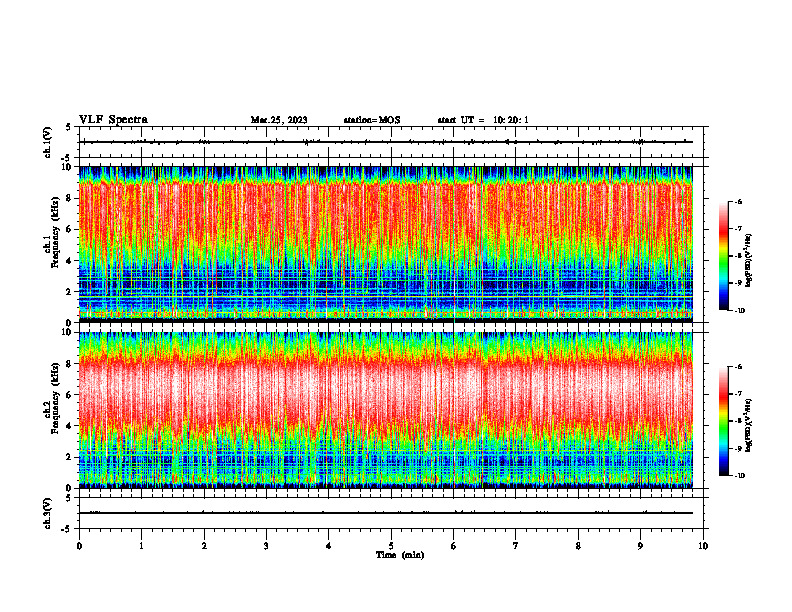Select the "start UT = 10:20: 1" text
The width and height of the screenshot is (792, 612).
point(483,120)
